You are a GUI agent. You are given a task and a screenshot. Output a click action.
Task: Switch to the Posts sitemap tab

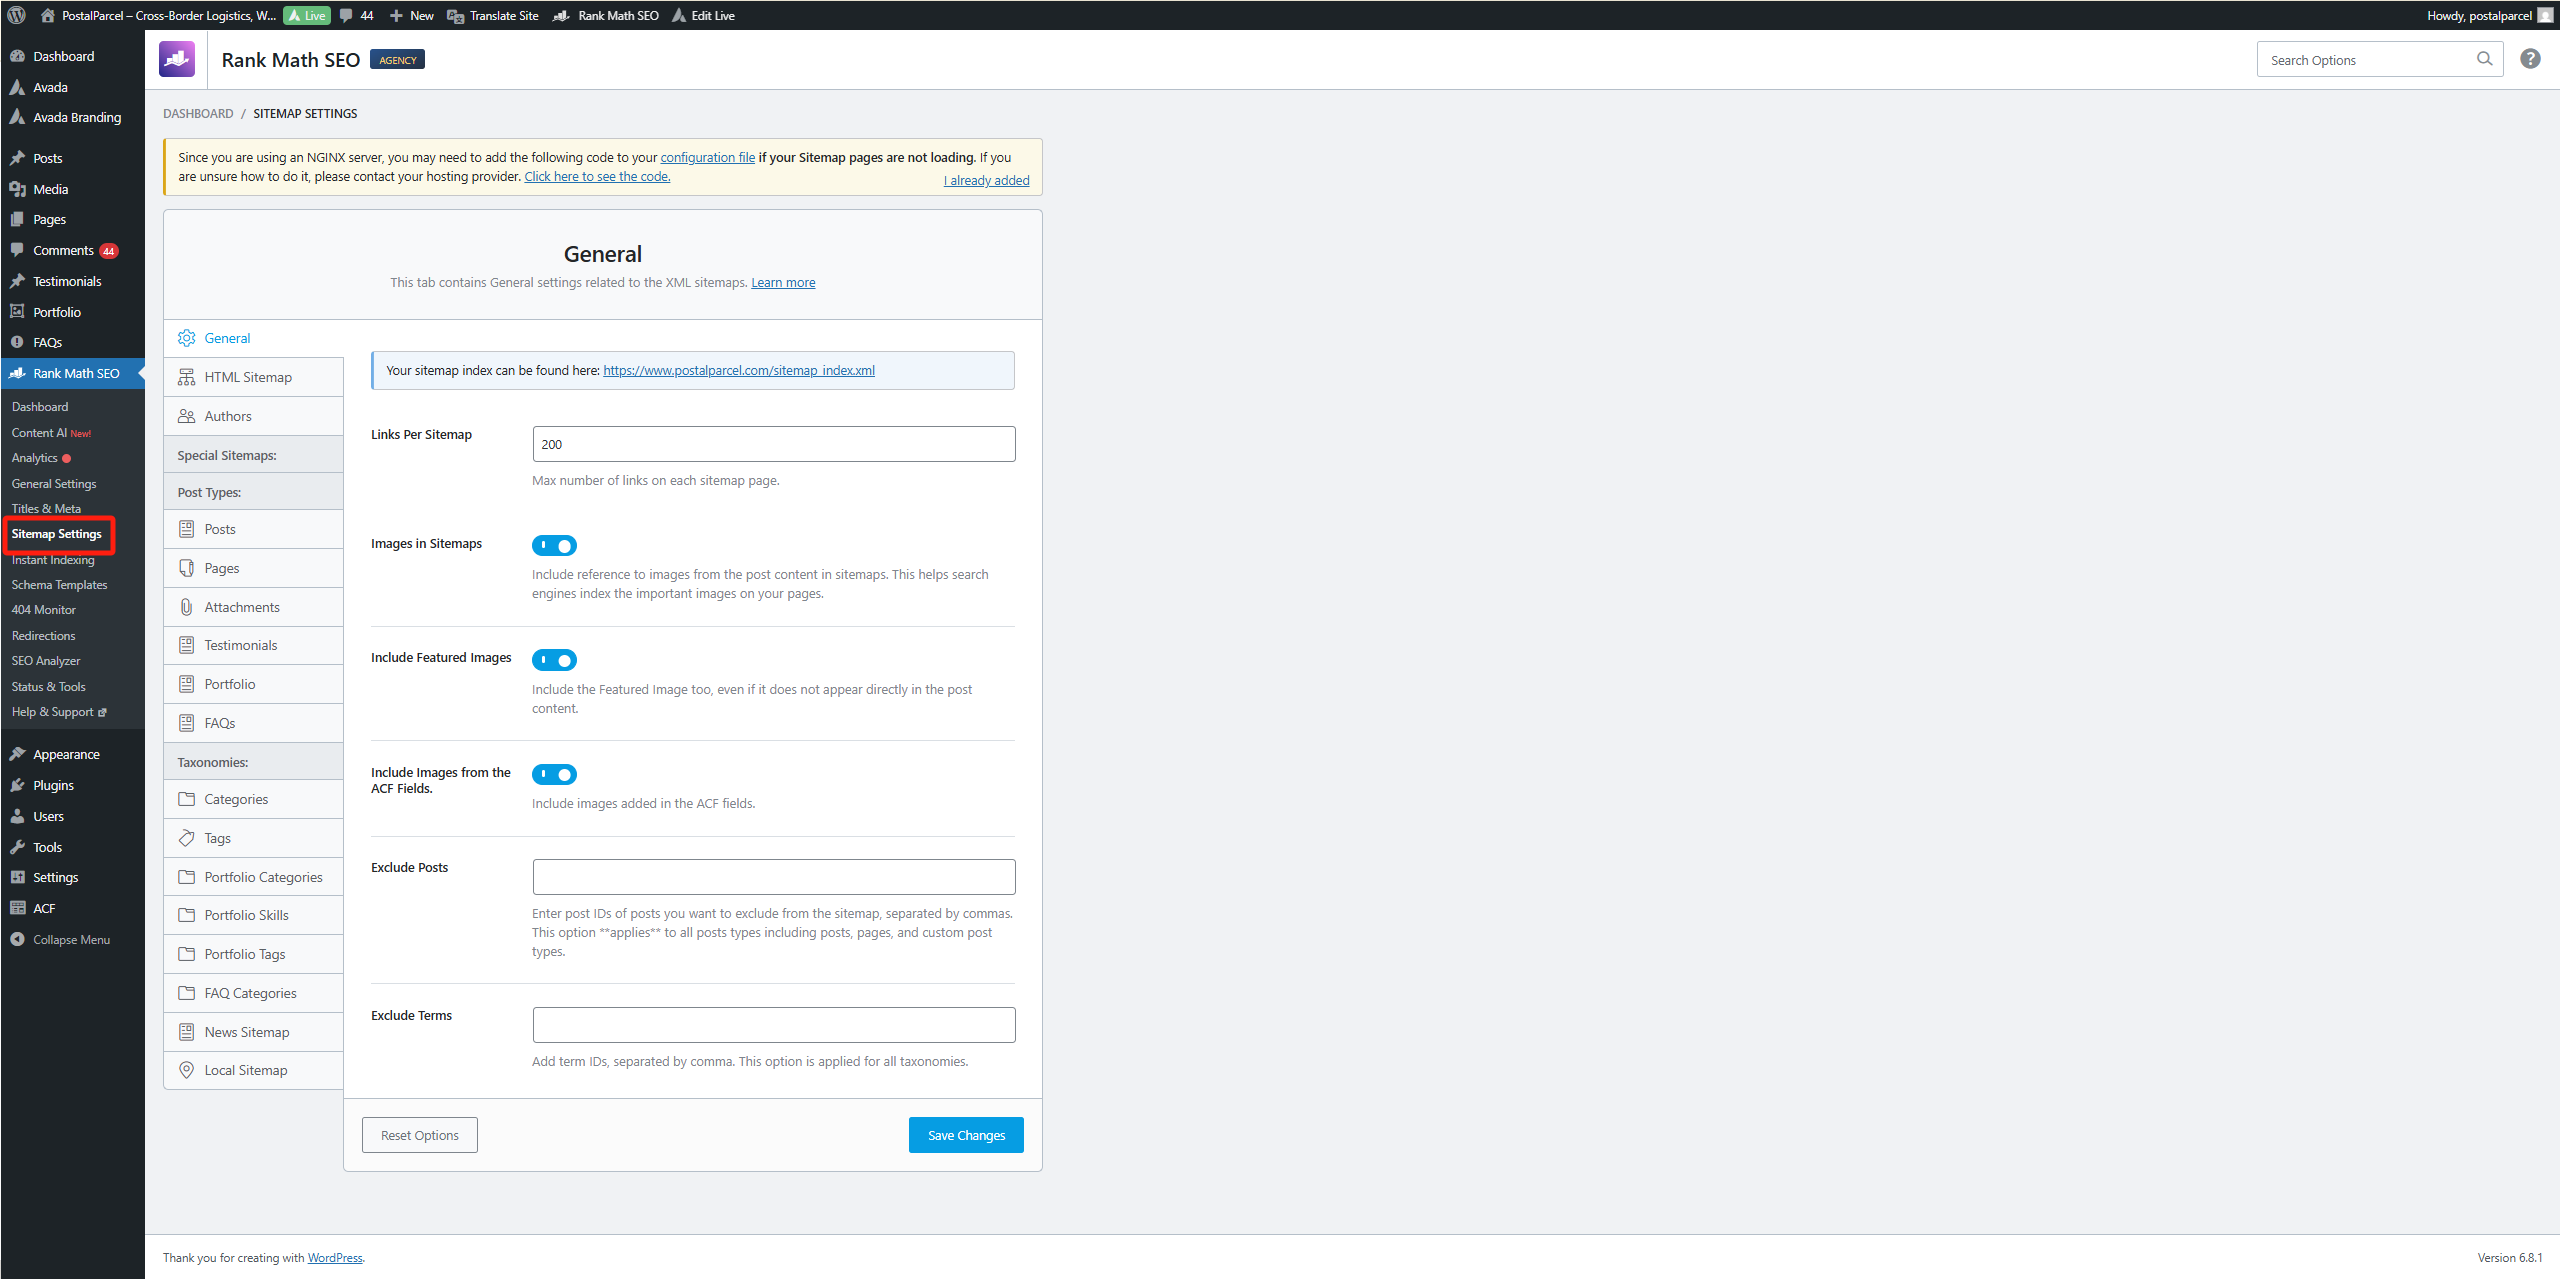217,529
